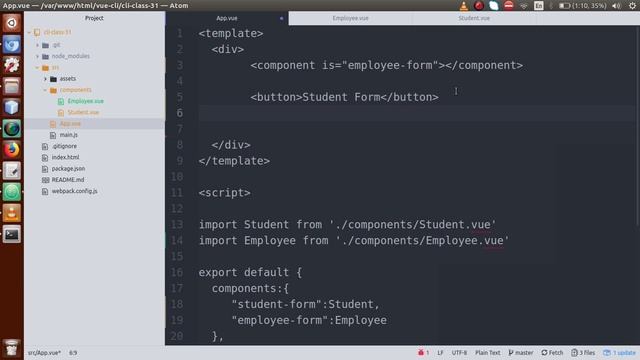Open the system power gear menu
Screen dimensions: 640x360
pos(632,6)
